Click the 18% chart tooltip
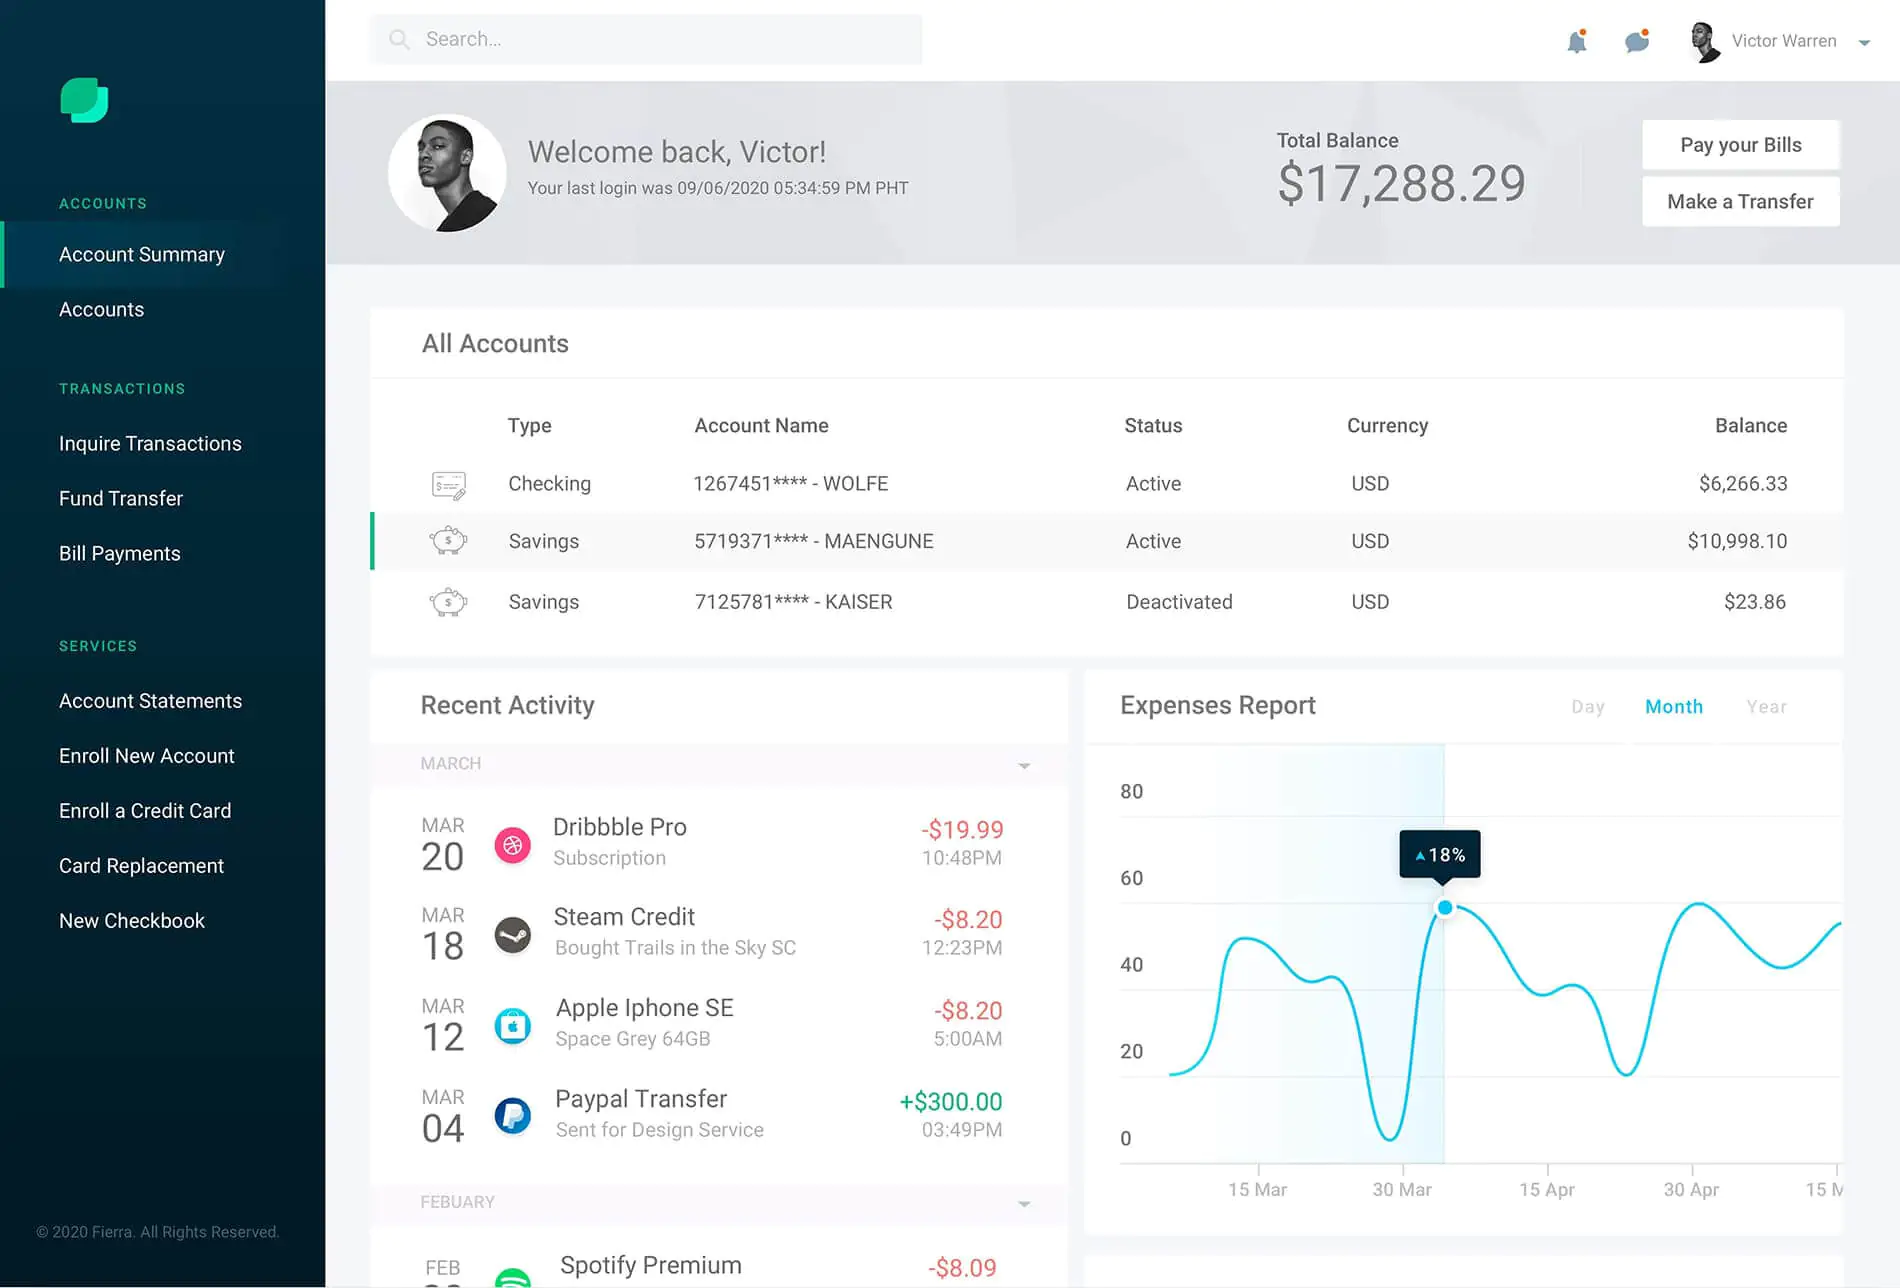Viewport: 1900px width, 1288px height. coord(1440,855)
